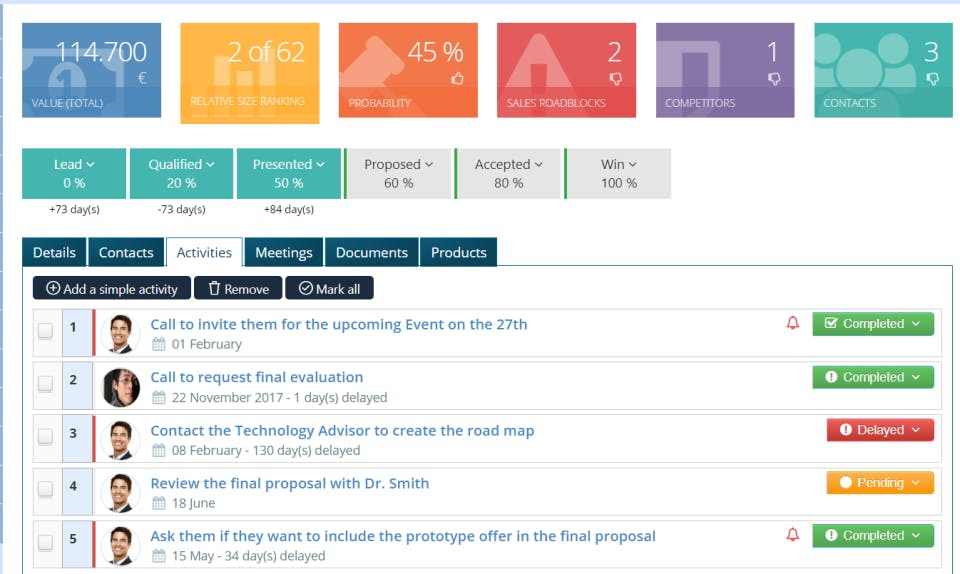Open the Proposed 60 % stage dropdown

click(398, 173)
